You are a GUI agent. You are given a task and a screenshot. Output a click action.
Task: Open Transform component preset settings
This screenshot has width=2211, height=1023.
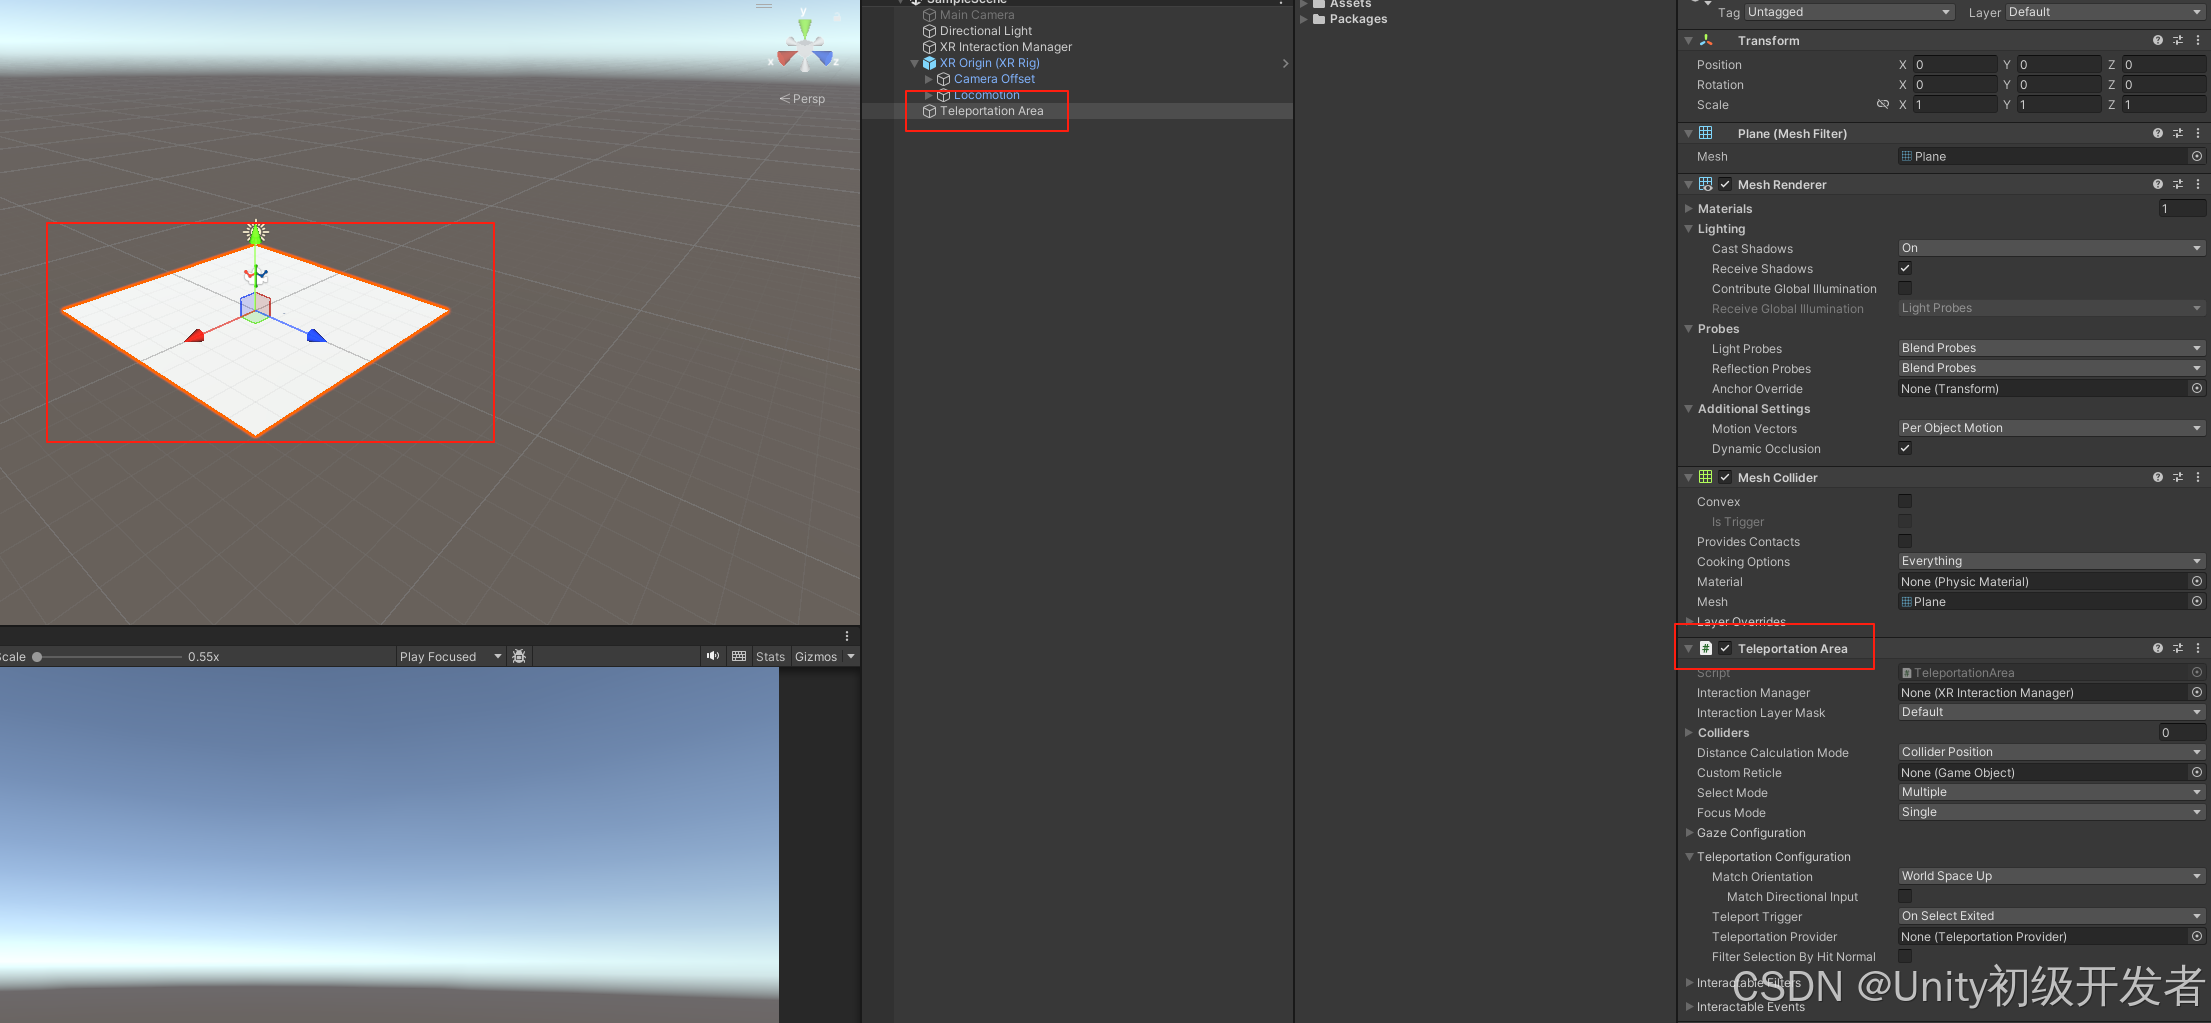pos(2178,41)
